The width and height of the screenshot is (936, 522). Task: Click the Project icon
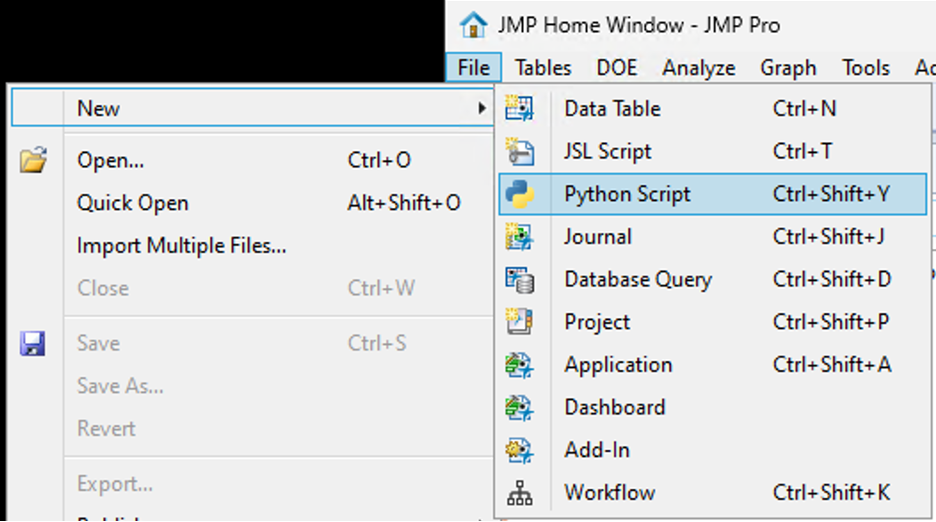point(520,322)
